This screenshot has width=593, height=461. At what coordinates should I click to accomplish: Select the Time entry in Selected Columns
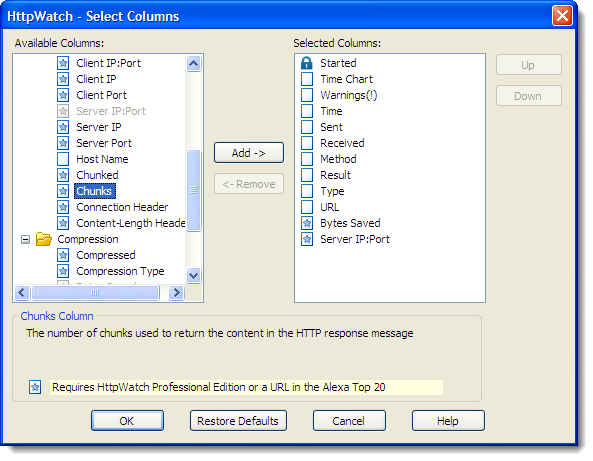pyautogui.click(x=331, y=111)
